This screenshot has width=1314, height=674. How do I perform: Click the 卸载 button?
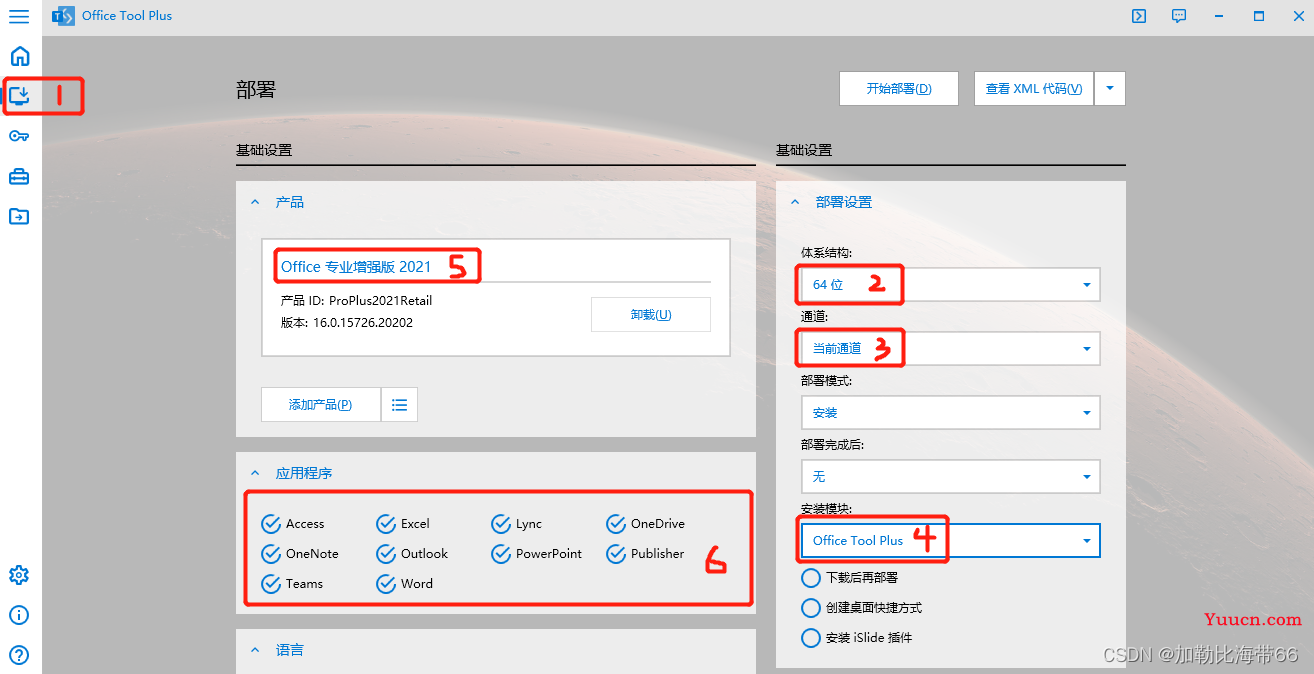point(651,314)
